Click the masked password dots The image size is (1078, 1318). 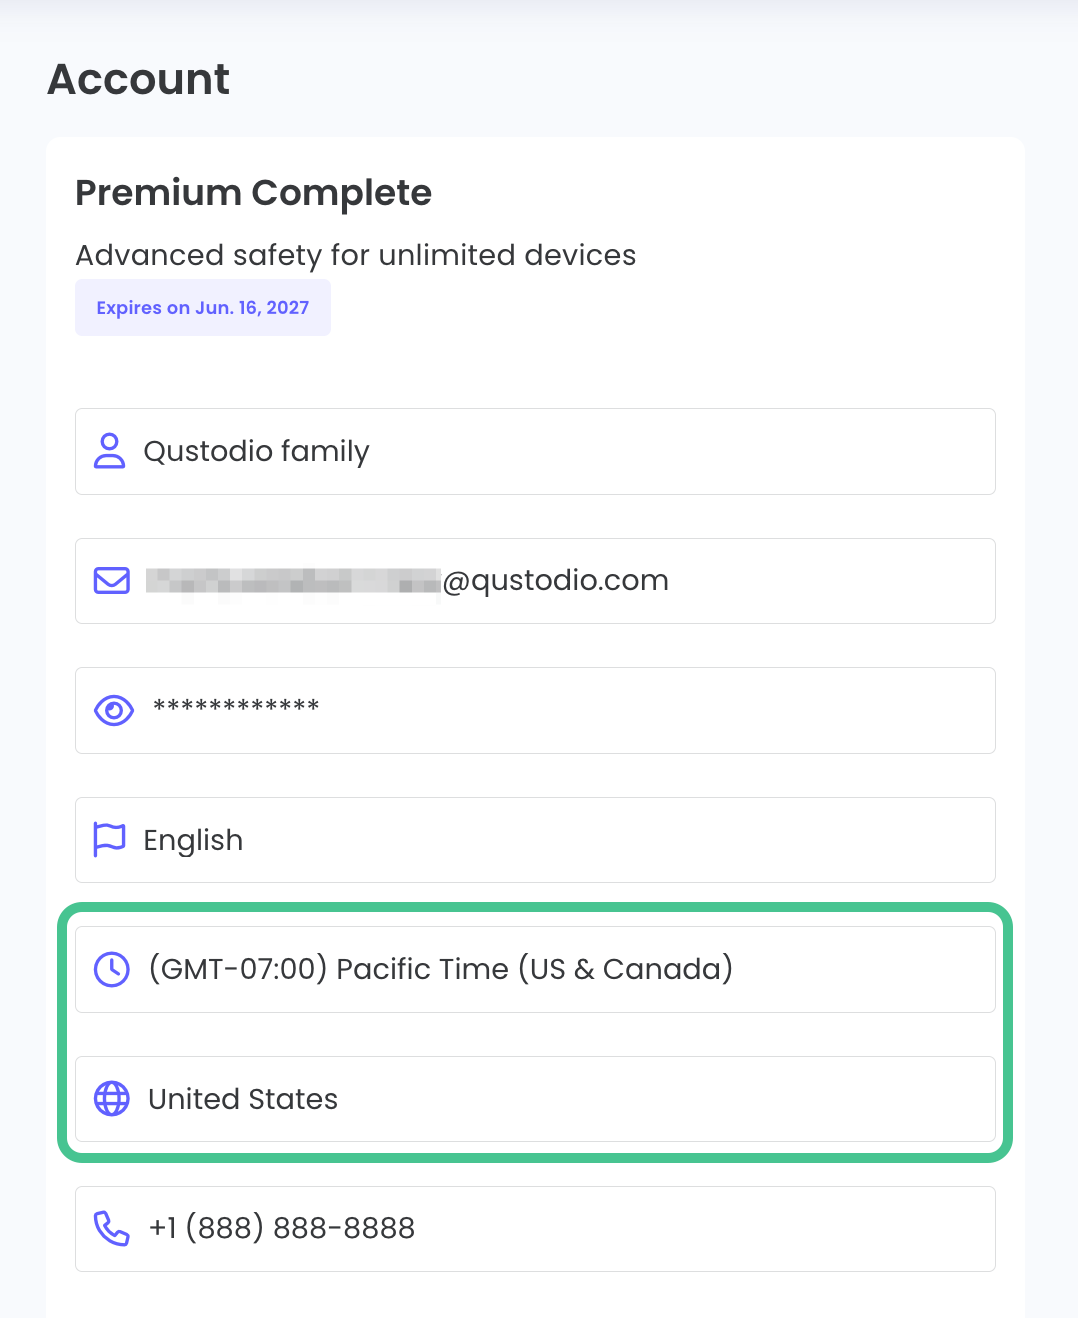click(236, 710)
